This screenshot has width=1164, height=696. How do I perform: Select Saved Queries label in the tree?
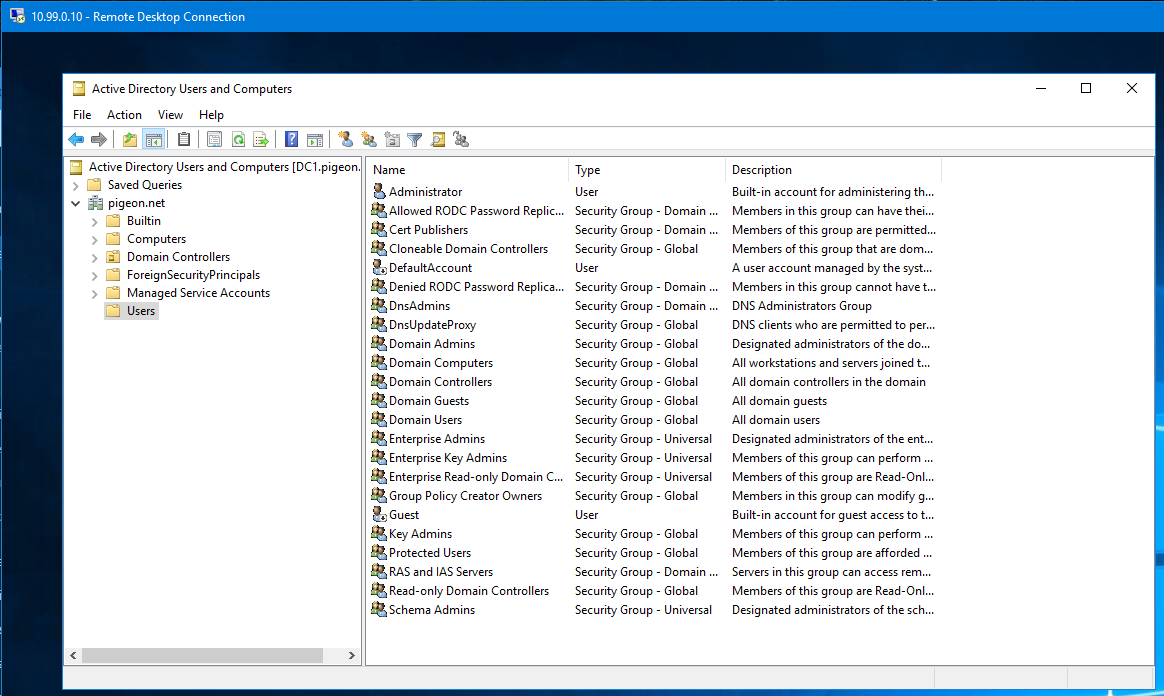tap(145, 185)
